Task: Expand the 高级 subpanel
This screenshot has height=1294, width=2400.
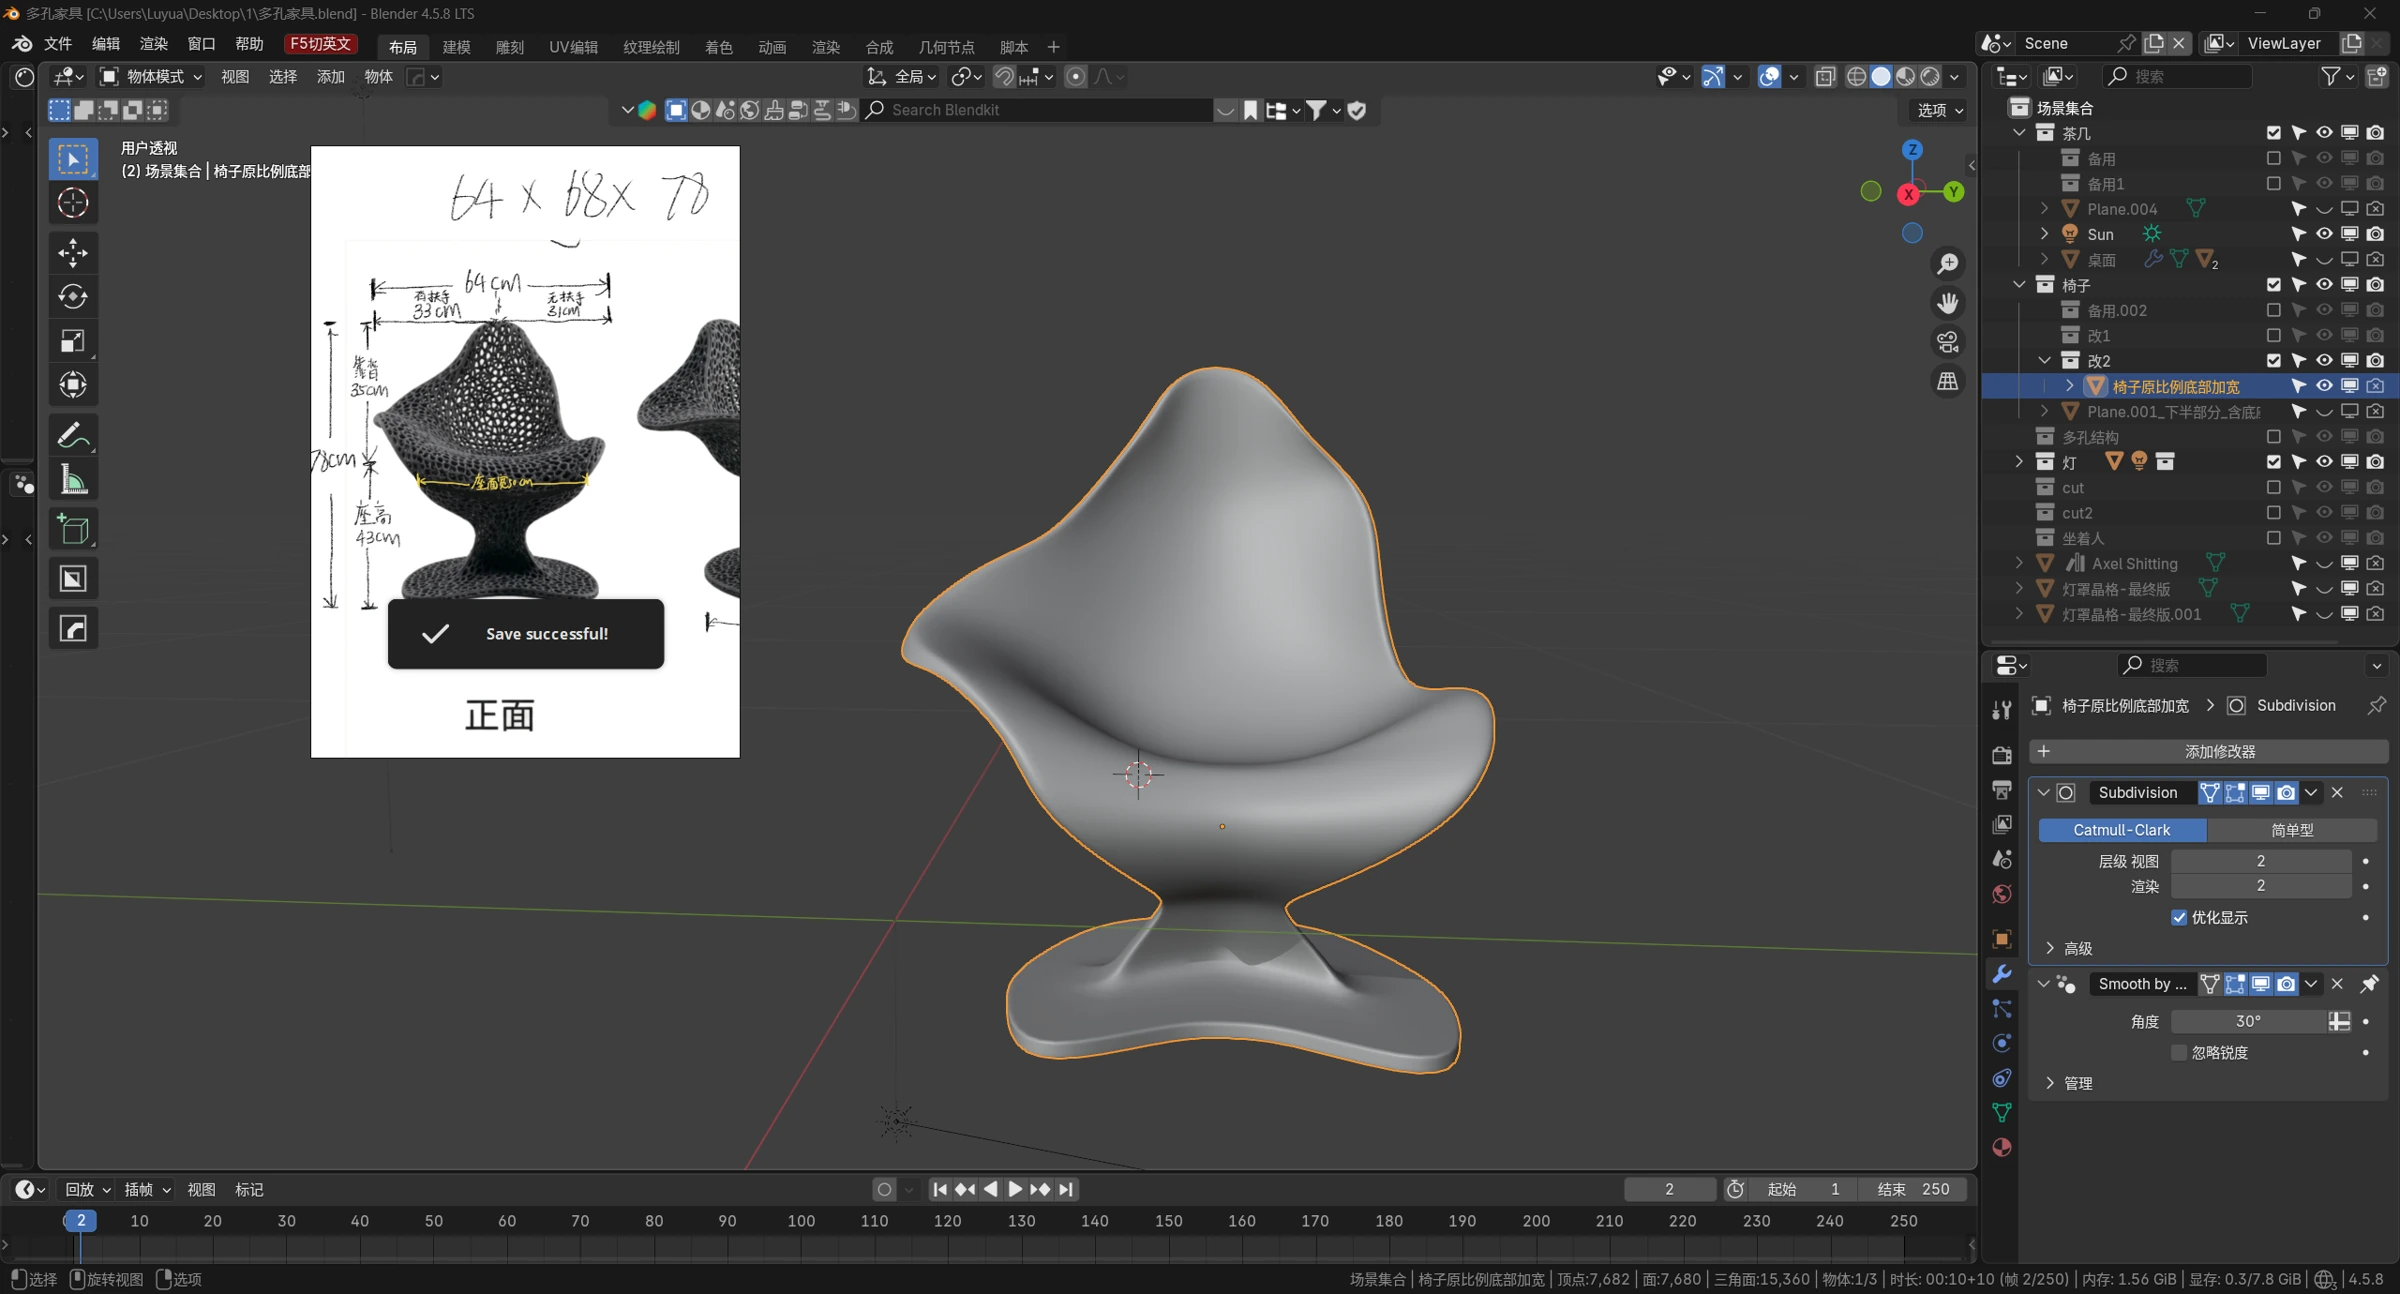Action: pyautogui.click(x=2068, y=948)
